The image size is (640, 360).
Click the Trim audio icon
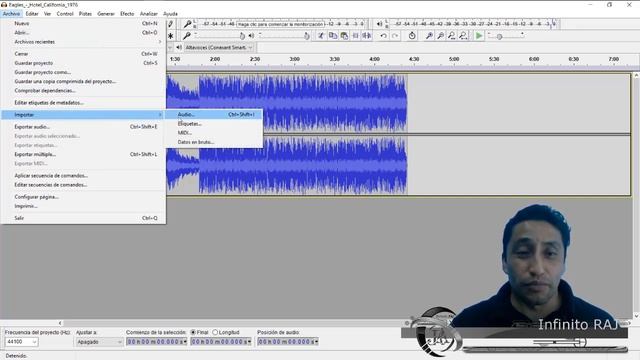356,36
